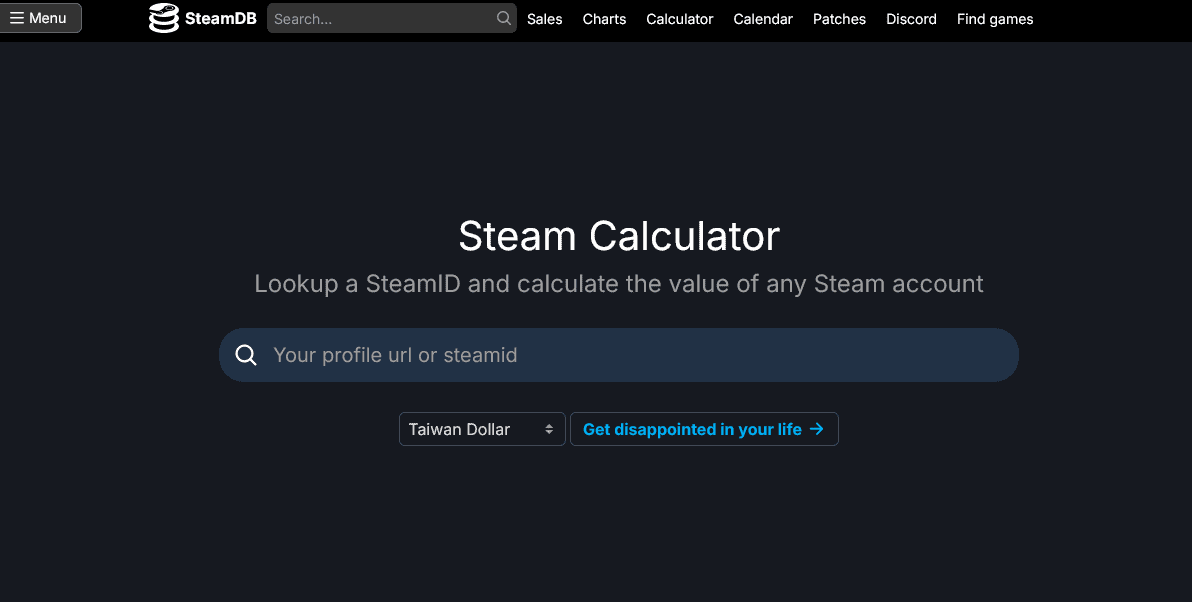Image resolution: width=1192 pixels, height=602 pixels.
Task: Select the Calculator nav item
Action: pos(679,19)
